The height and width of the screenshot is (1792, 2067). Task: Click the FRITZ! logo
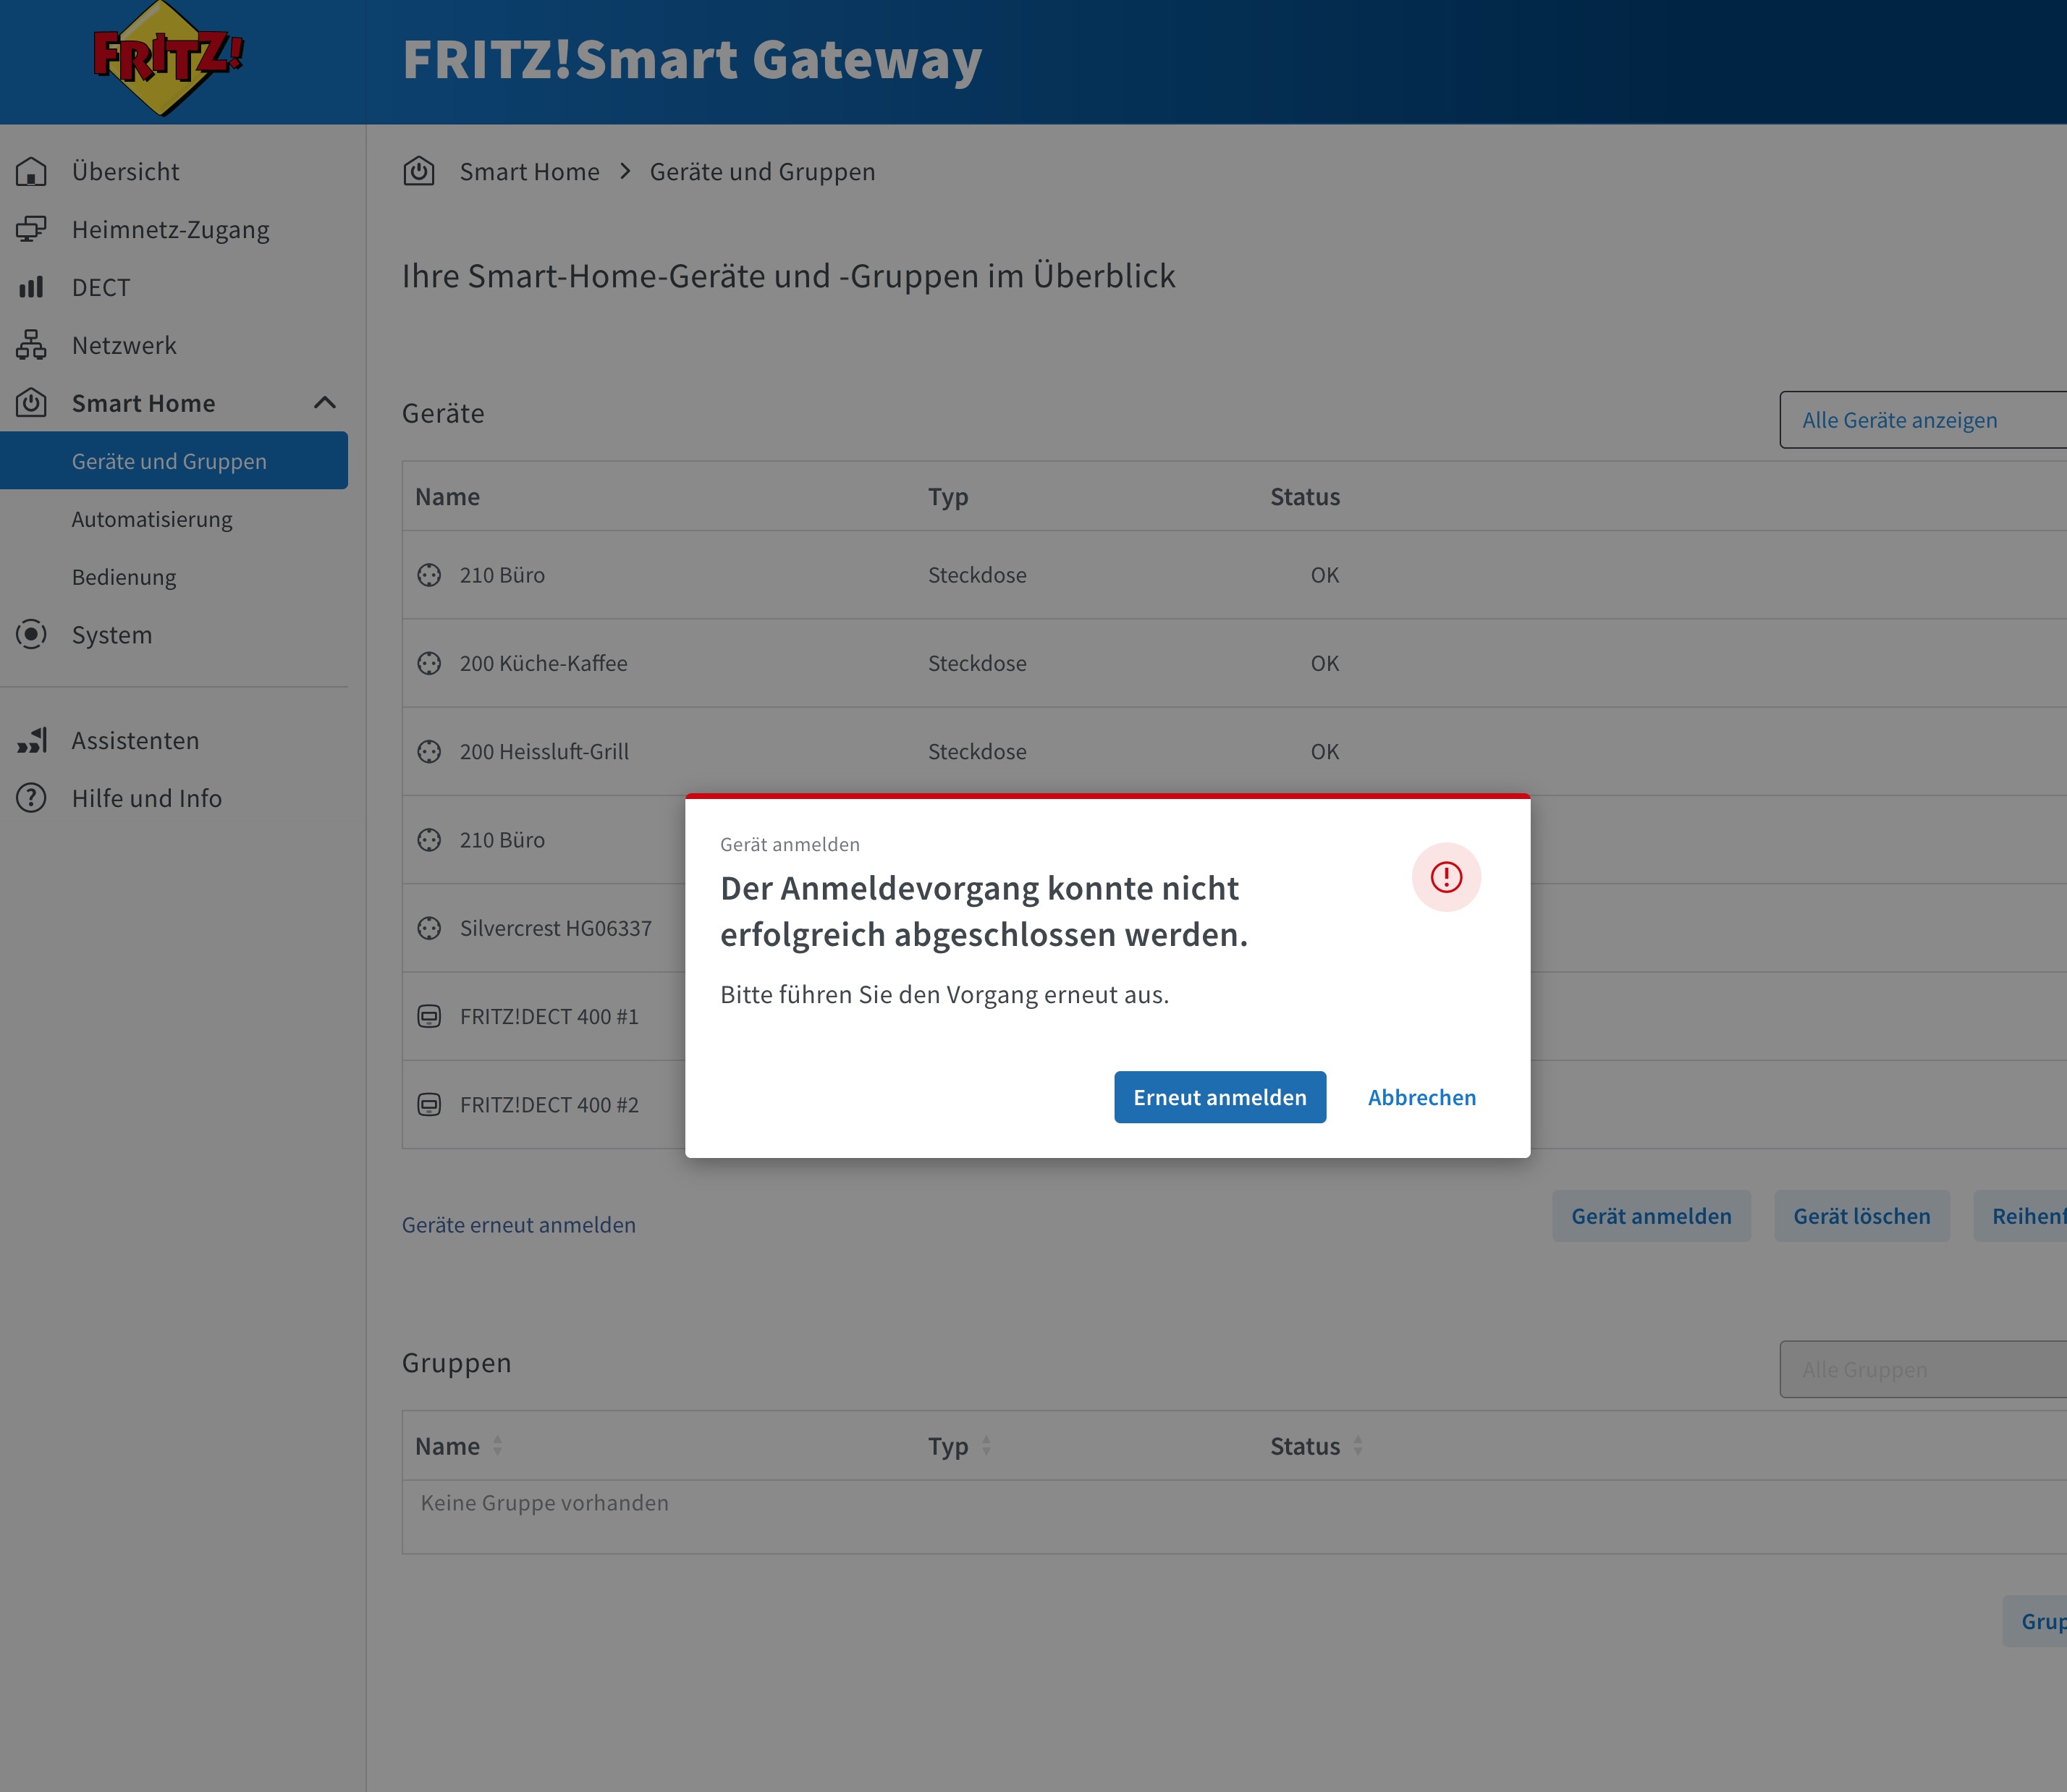tap(167, 58)
